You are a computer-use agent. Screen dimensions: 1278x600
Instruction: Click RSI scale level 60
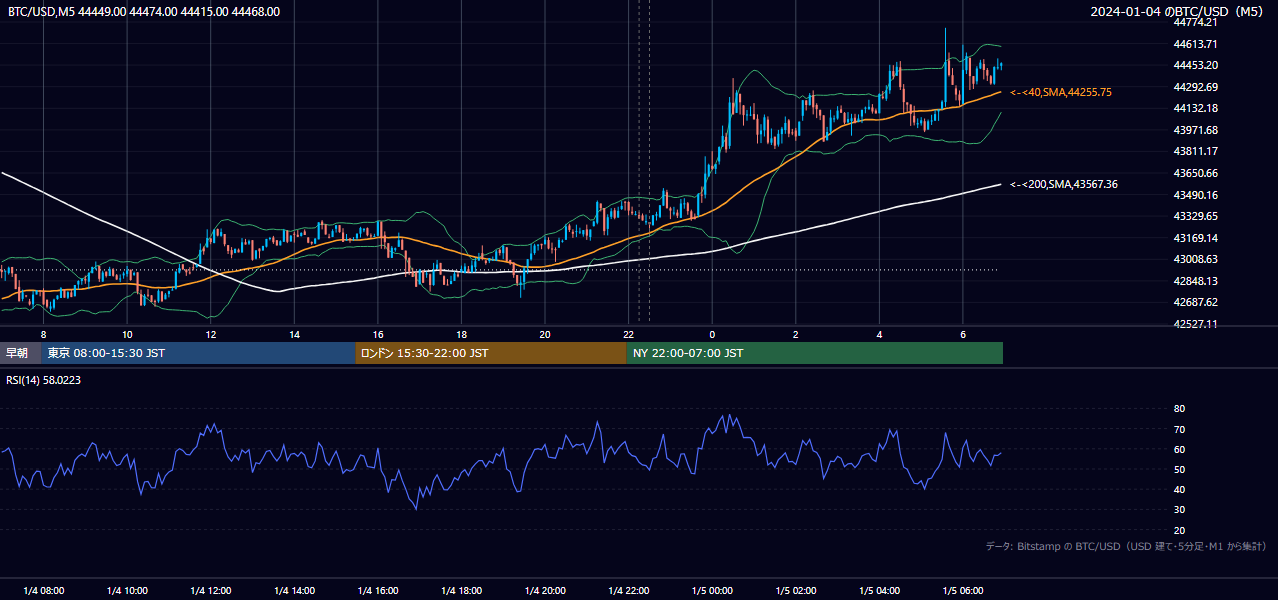coord(1179,449)
